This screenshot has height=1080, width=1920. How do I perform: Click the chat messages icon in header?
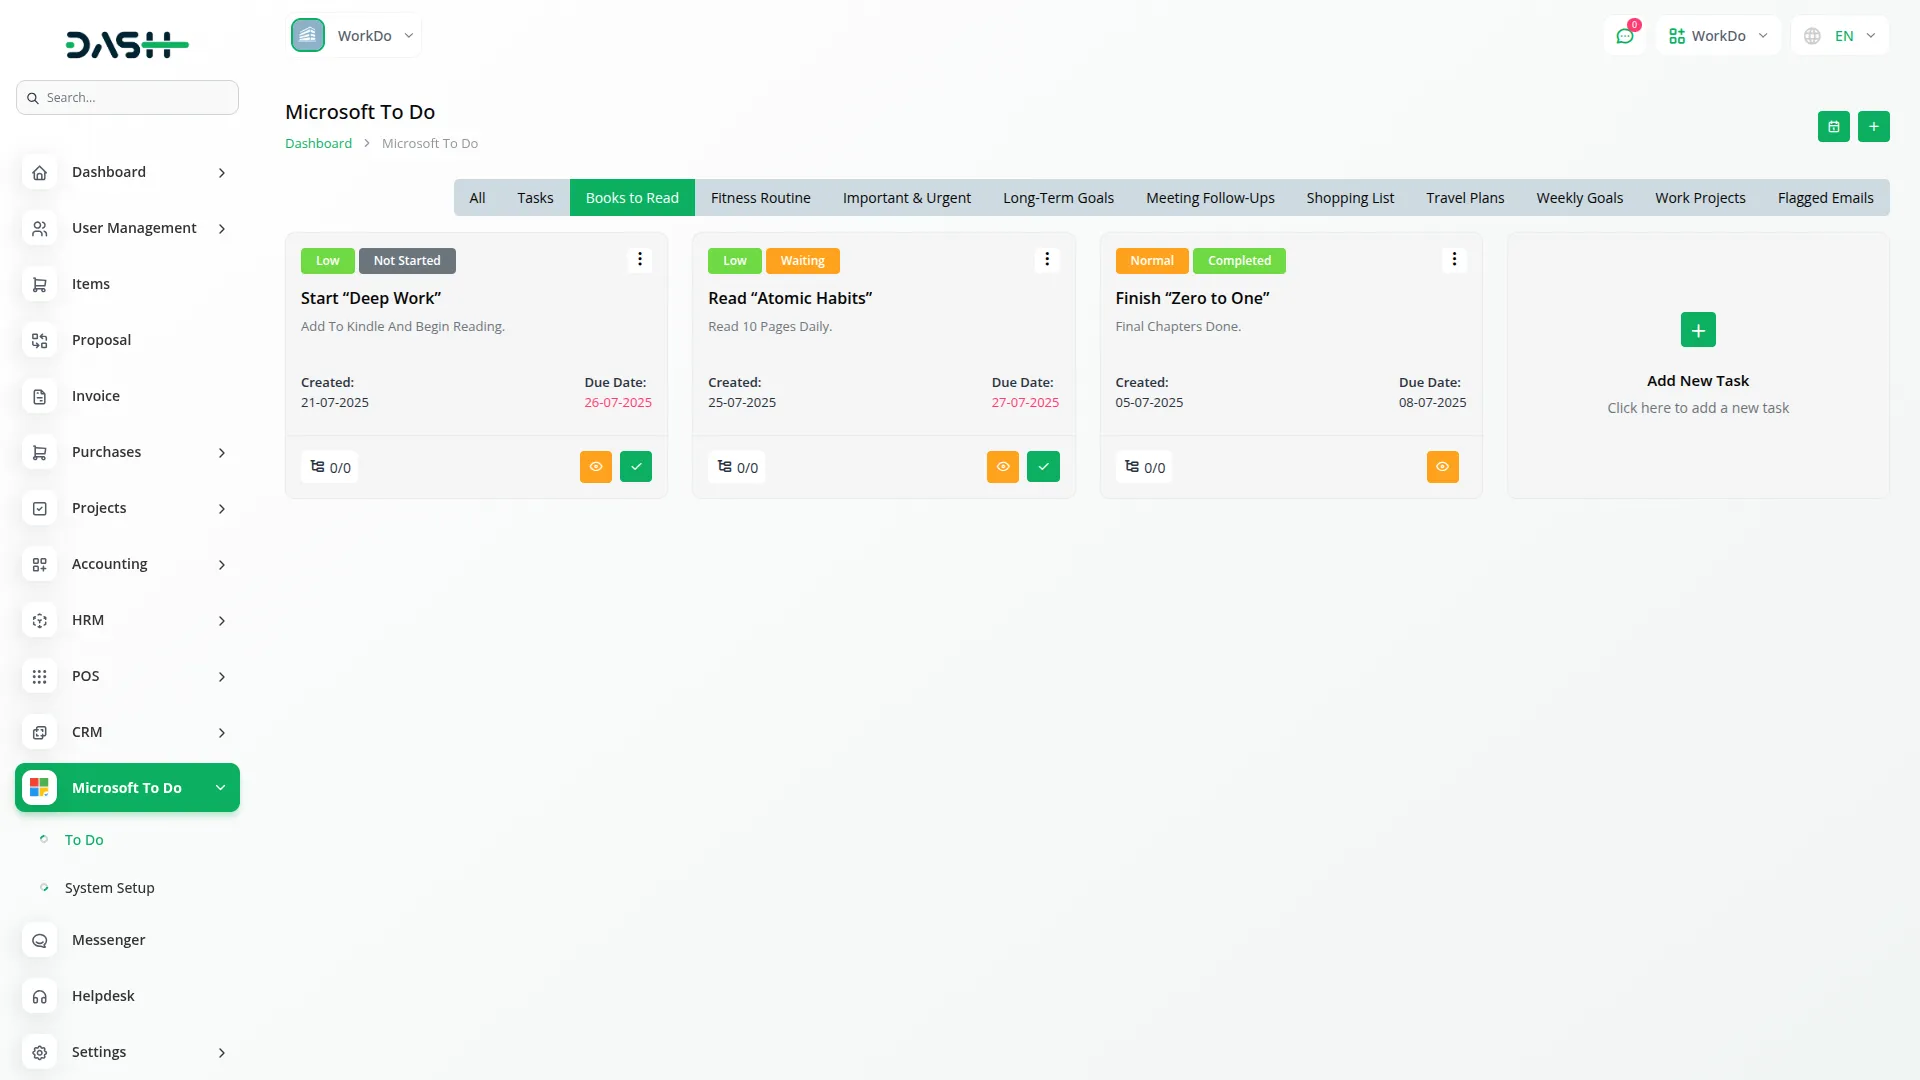(1625, 36)
